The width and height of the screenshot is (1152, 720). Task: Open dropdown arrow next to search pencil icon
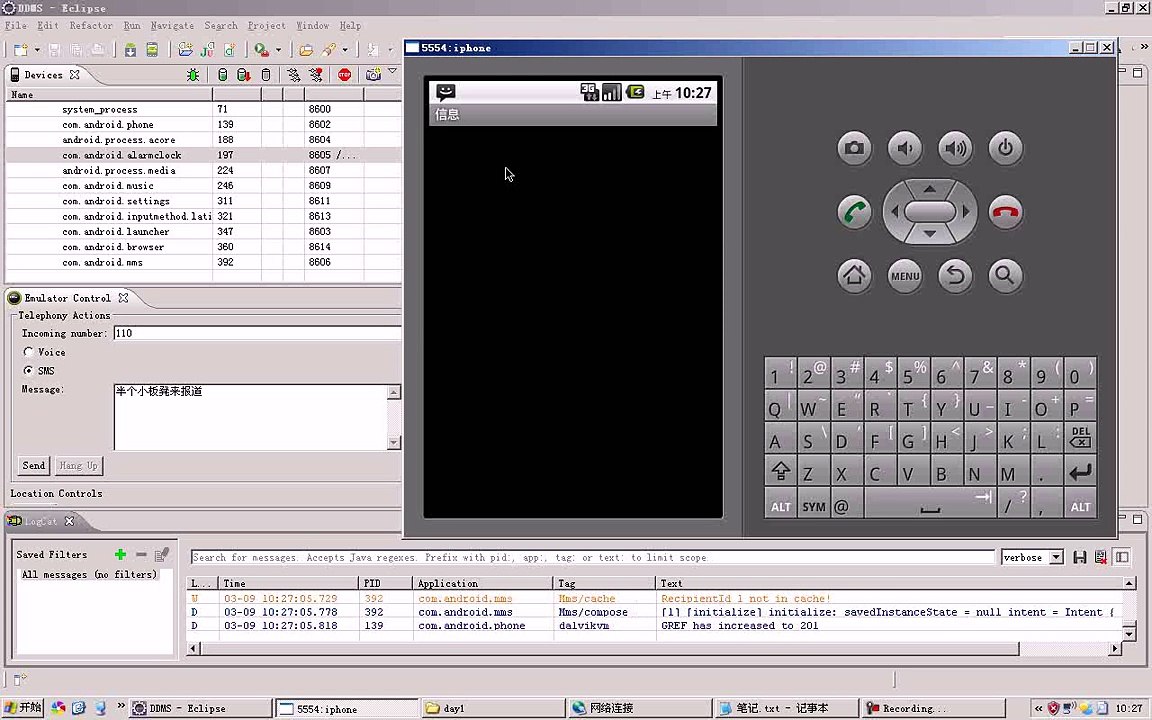[x=345, y=50]
